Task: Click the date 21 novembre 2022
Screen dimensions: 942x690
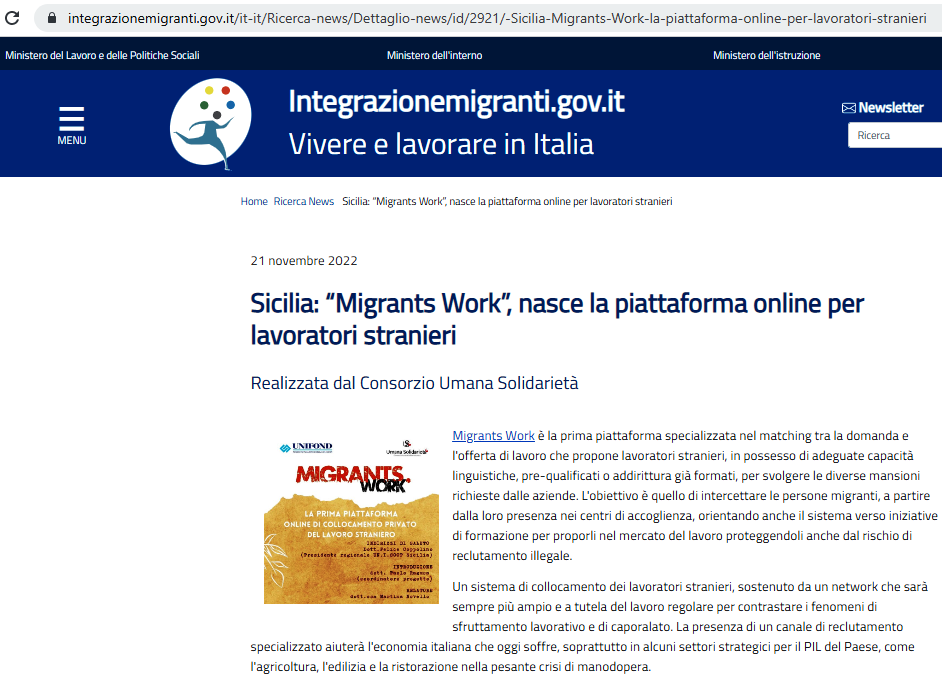Action: tap(304, 261)
